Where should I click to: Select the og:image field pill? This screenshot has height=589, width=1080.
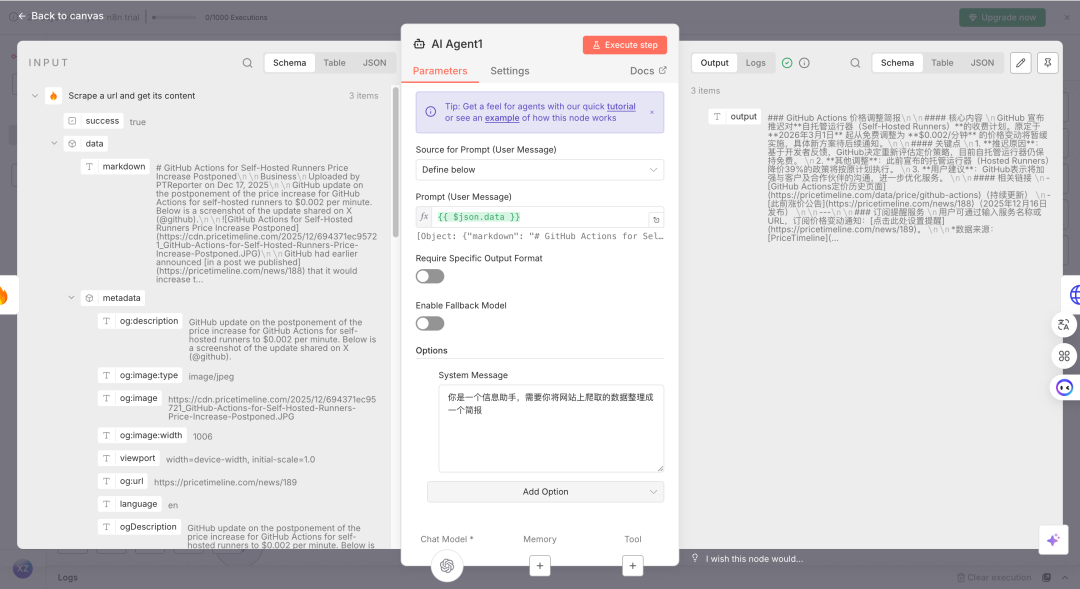[130, 398]
